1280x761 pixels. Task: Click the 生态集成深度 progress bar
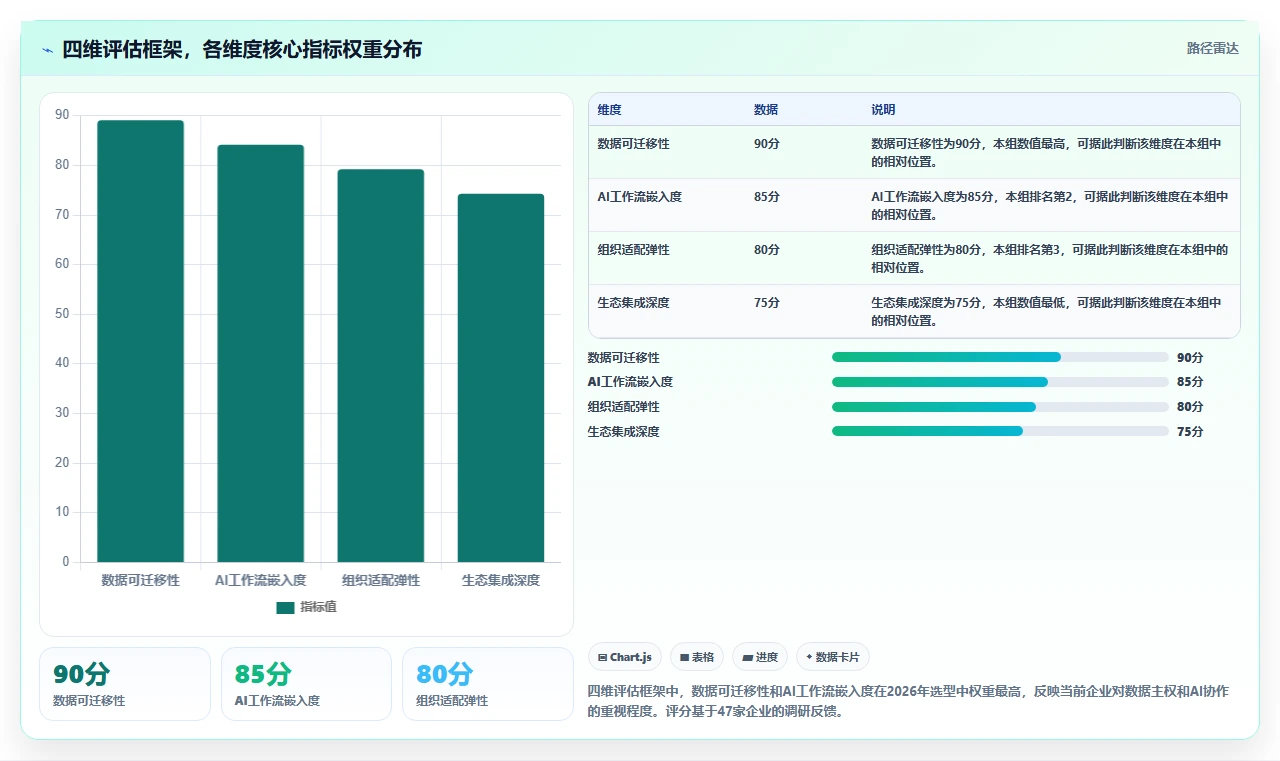(1000, 431)
